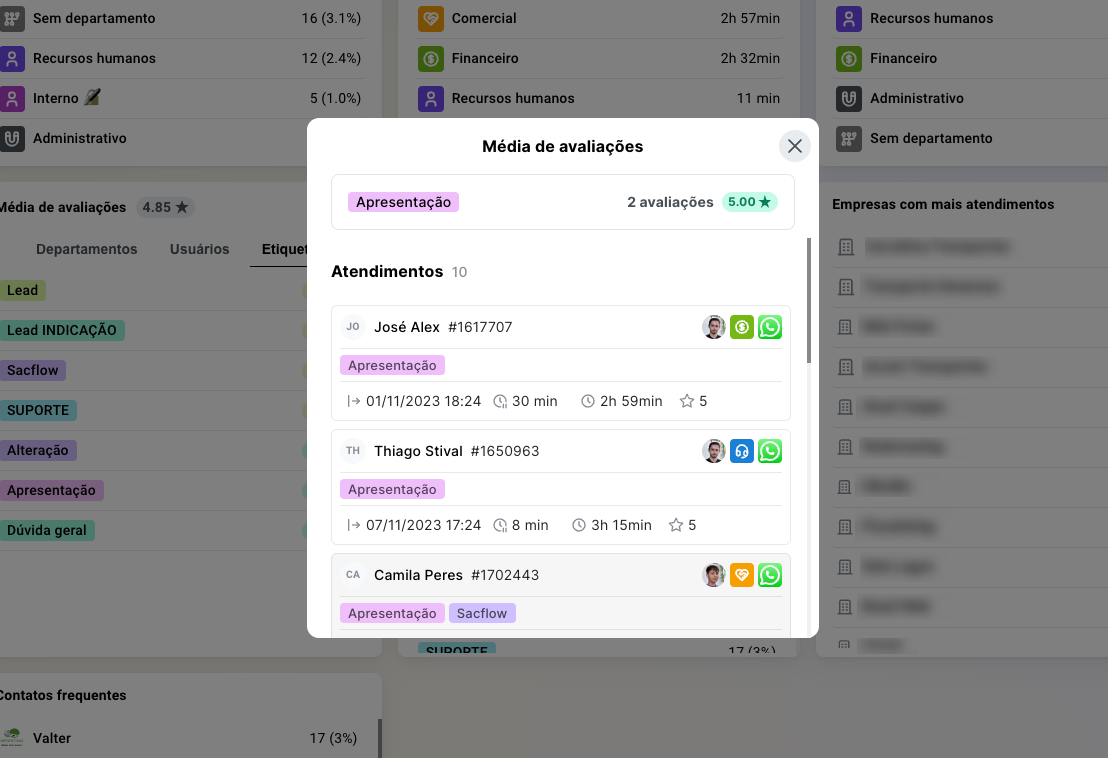1108x758 pixels.
Task: Switch to the Departamentos tab
Action: pyautogui.click(x=86, y=249)
